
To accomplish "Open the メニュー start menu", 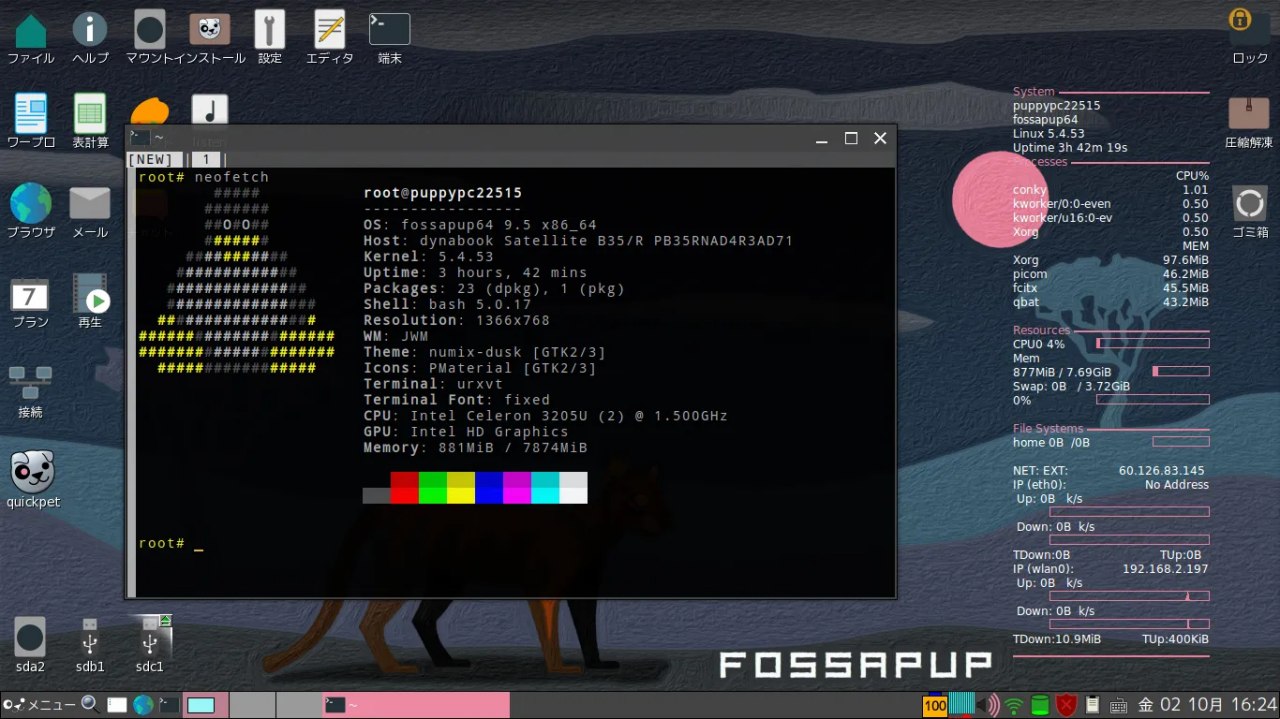I will click(x=38, y=705).
